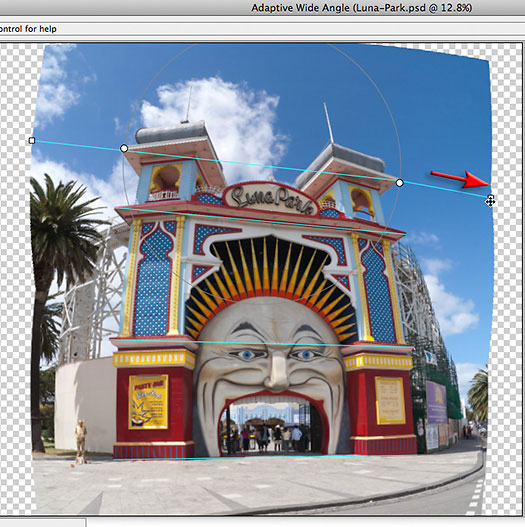Click left circular rotation handle on tower roof
The width and height of the screenshot is (525, 527).
coord(124,148)
